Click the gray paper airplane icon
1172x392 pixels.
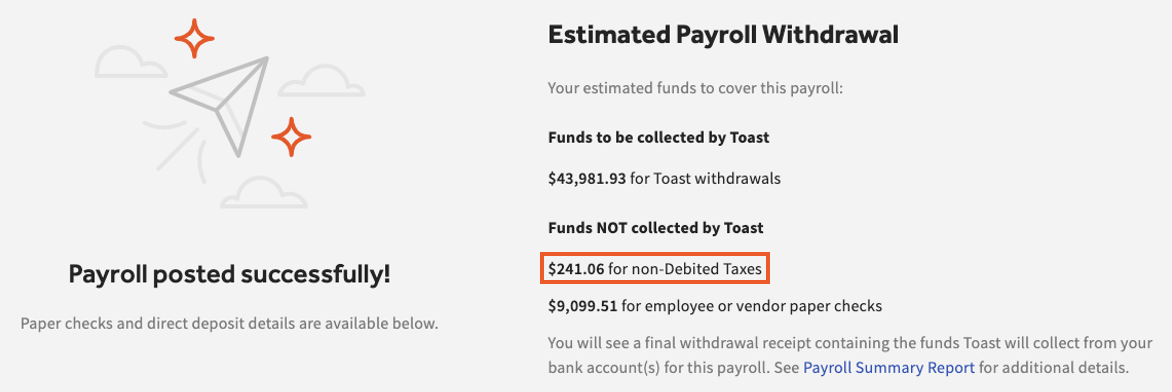click(x=219, y=105)
